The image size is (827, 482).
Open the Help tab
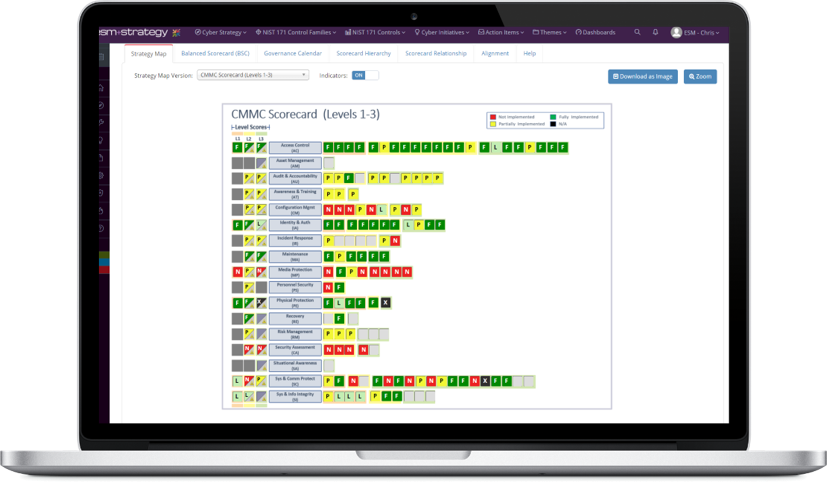530,53
